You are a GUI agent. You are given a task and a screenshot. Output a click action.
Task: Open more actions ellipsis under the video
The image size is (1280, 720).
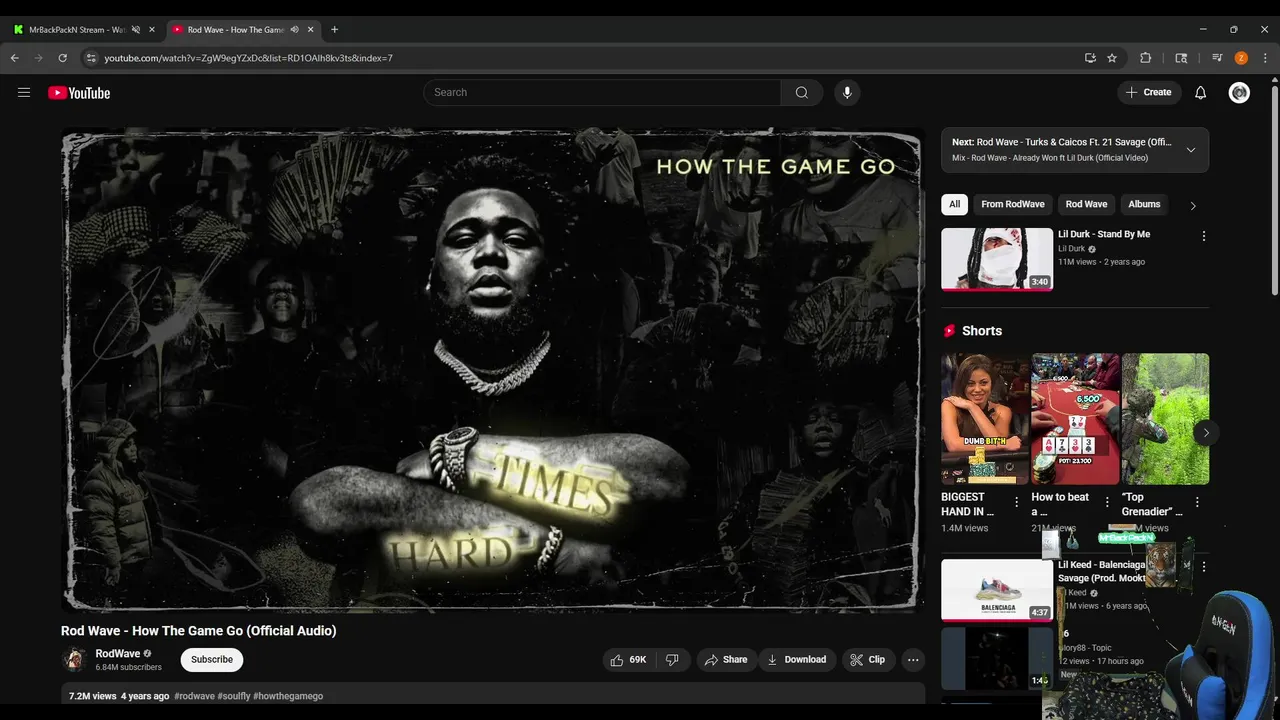912,659
